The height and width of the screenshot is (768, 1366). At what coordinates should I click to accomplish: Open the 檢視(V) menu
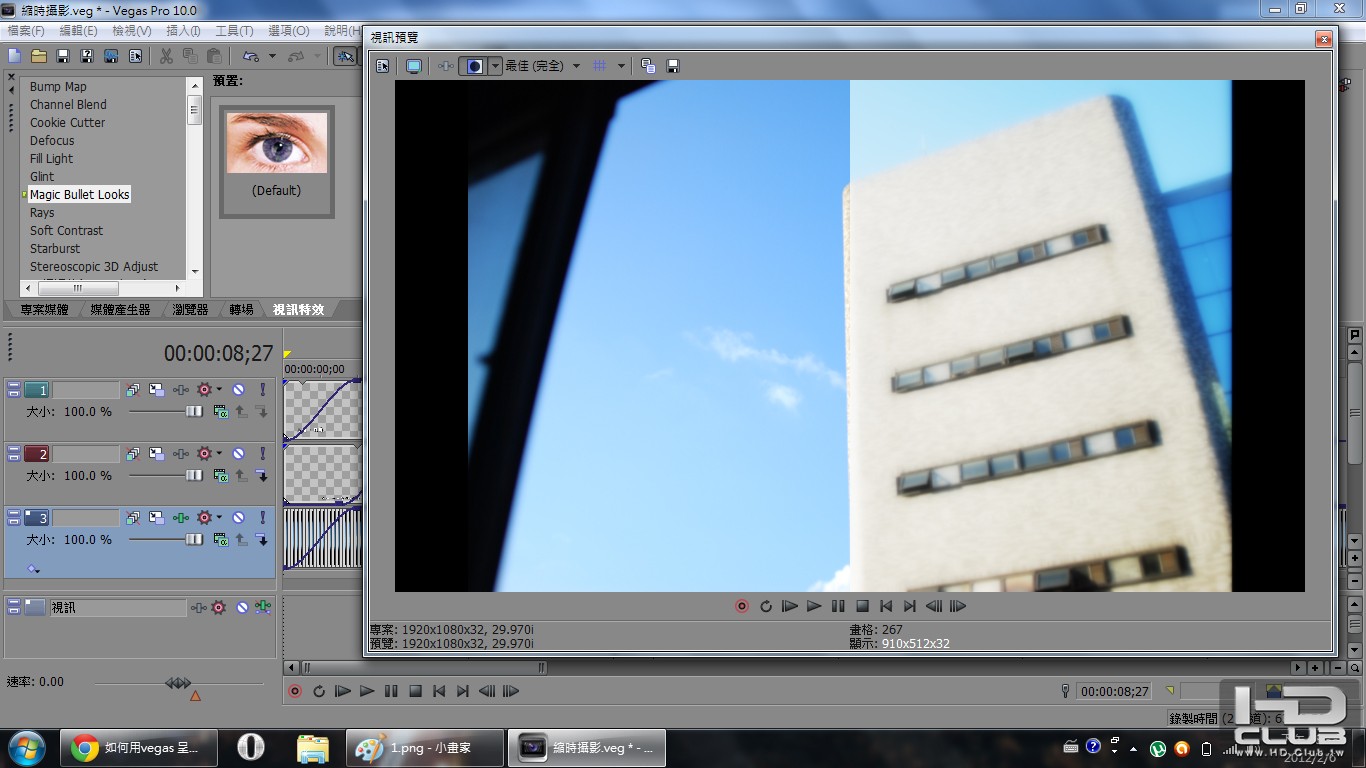point(132,31)
